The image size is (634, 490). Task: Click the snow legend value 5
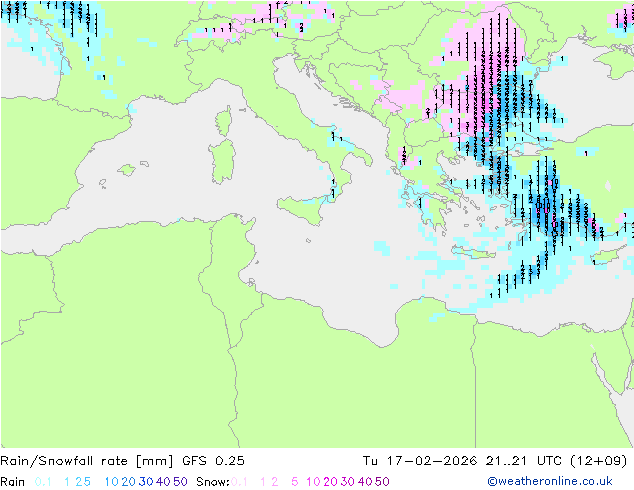[295, 482]
